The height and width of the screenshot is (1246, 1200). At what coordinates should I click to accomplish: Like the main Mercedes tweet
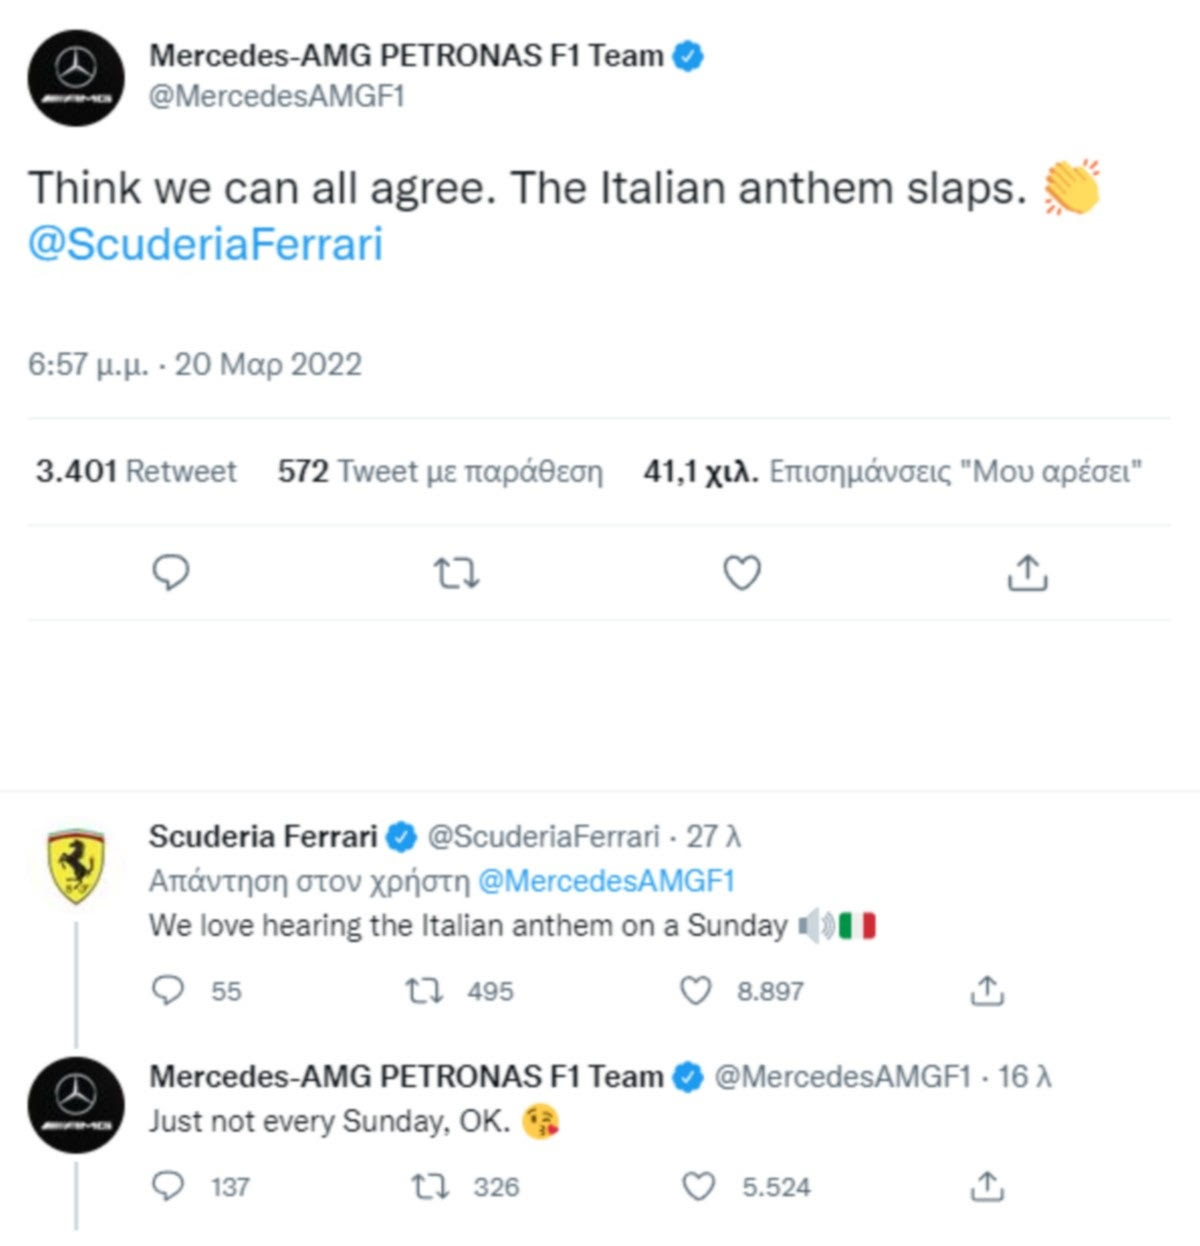coord(742,573)
